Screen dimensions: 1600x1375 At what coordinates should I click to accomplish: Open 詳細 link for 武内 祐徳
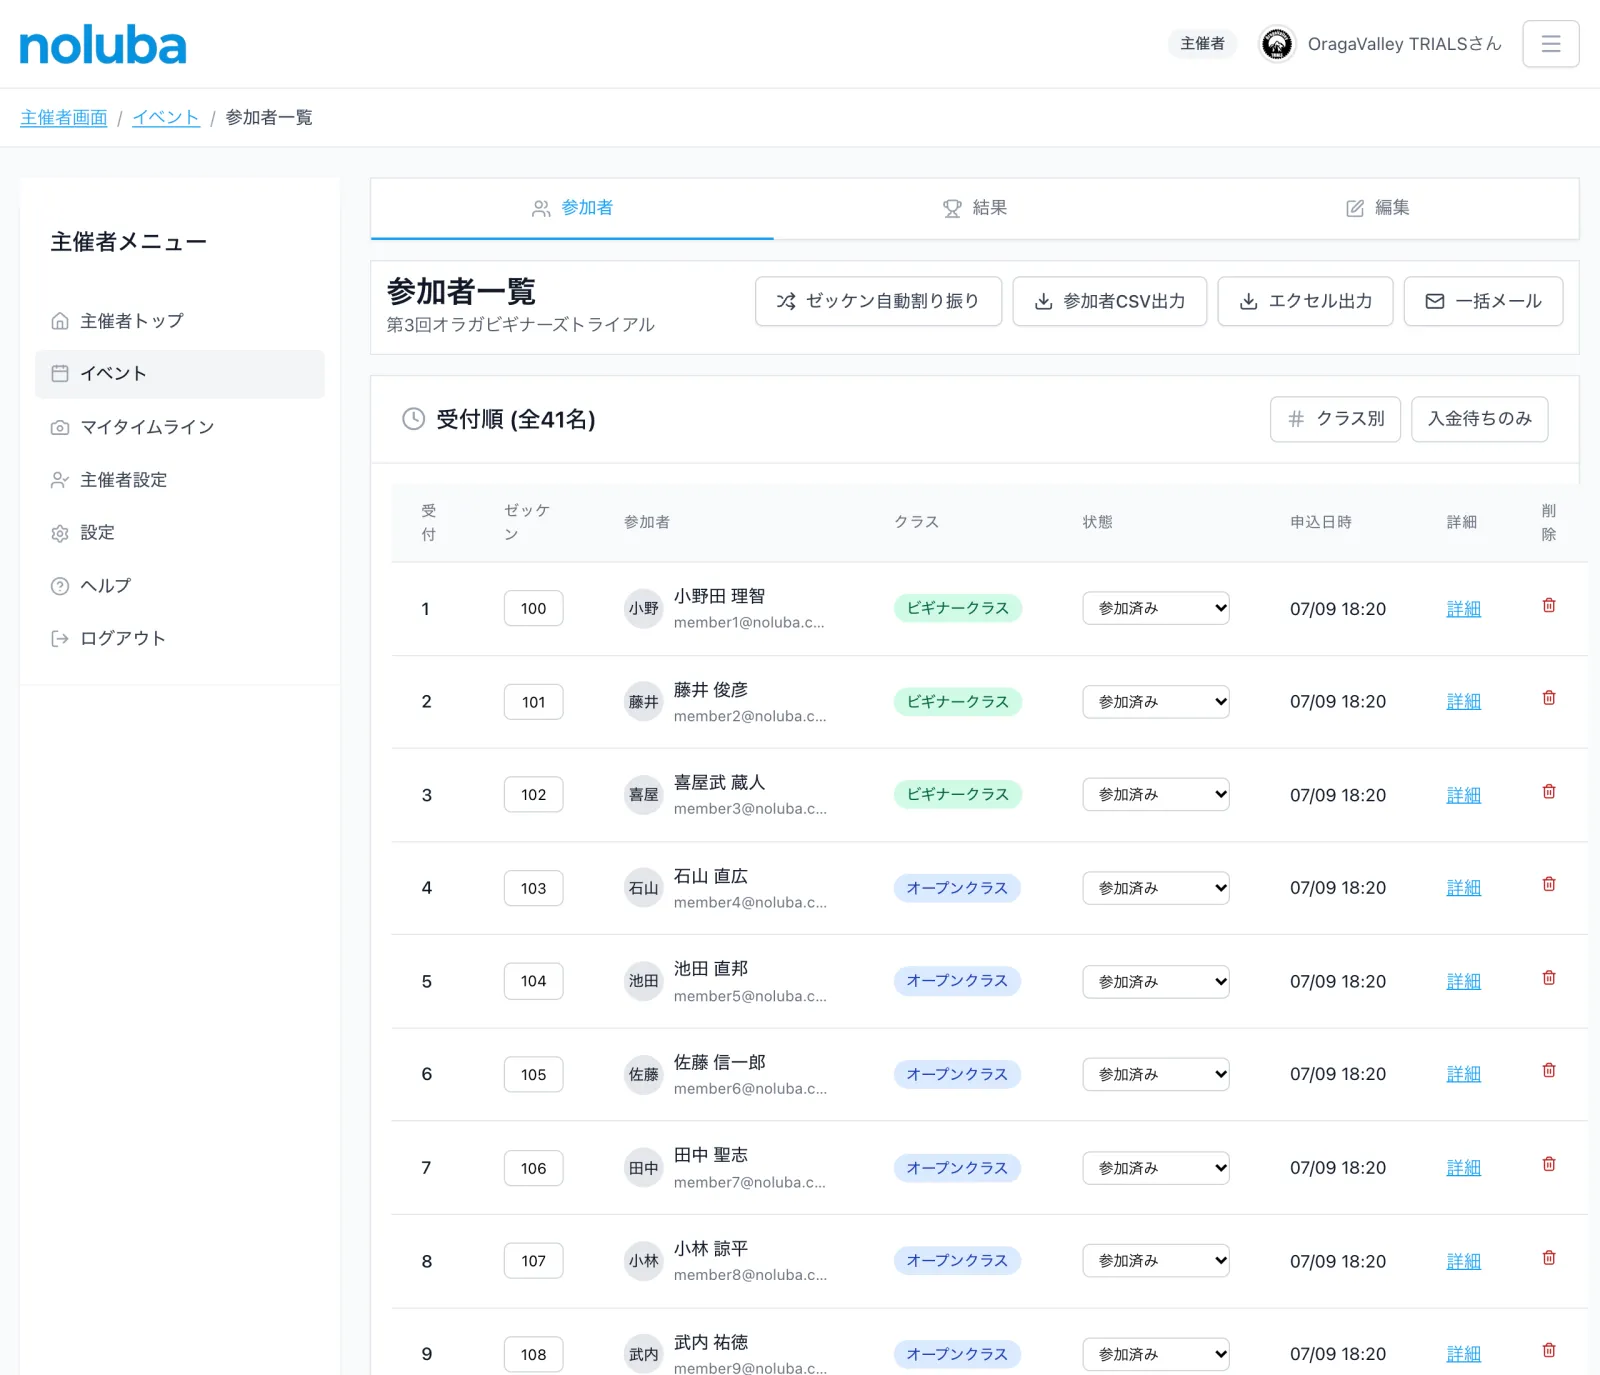[x=1463, y=1354]
